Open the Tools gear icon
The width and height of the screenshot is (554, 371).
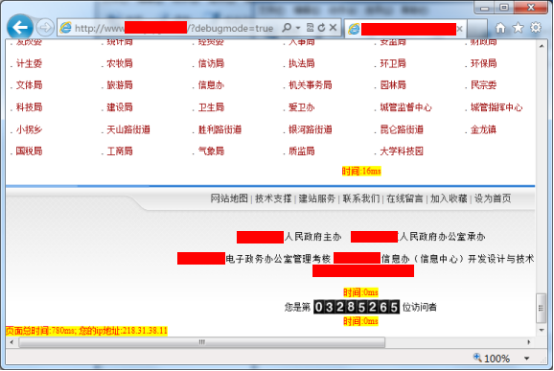point(536,28)
